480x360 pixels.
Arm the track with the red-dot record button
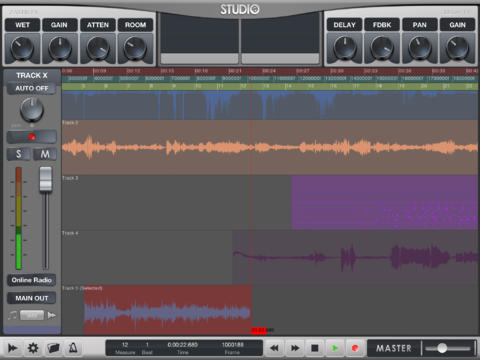[x=32, y=137]
